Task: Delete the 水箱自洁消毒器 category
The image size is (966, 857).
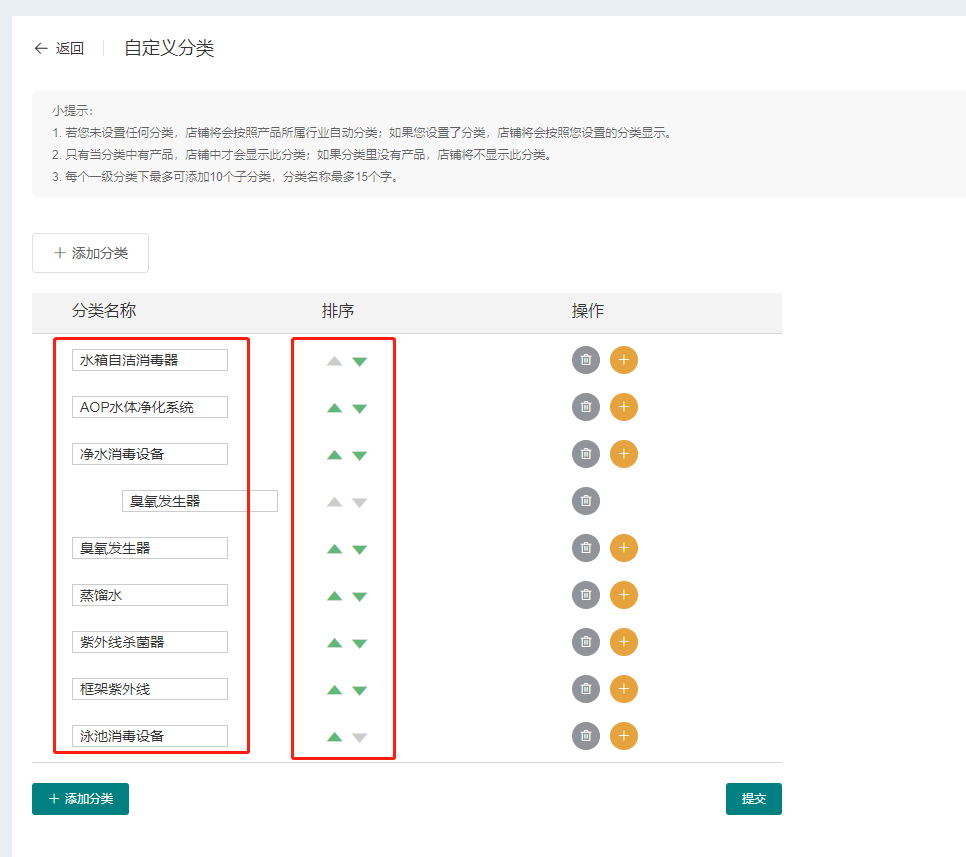Action: [x=586, y=360]
